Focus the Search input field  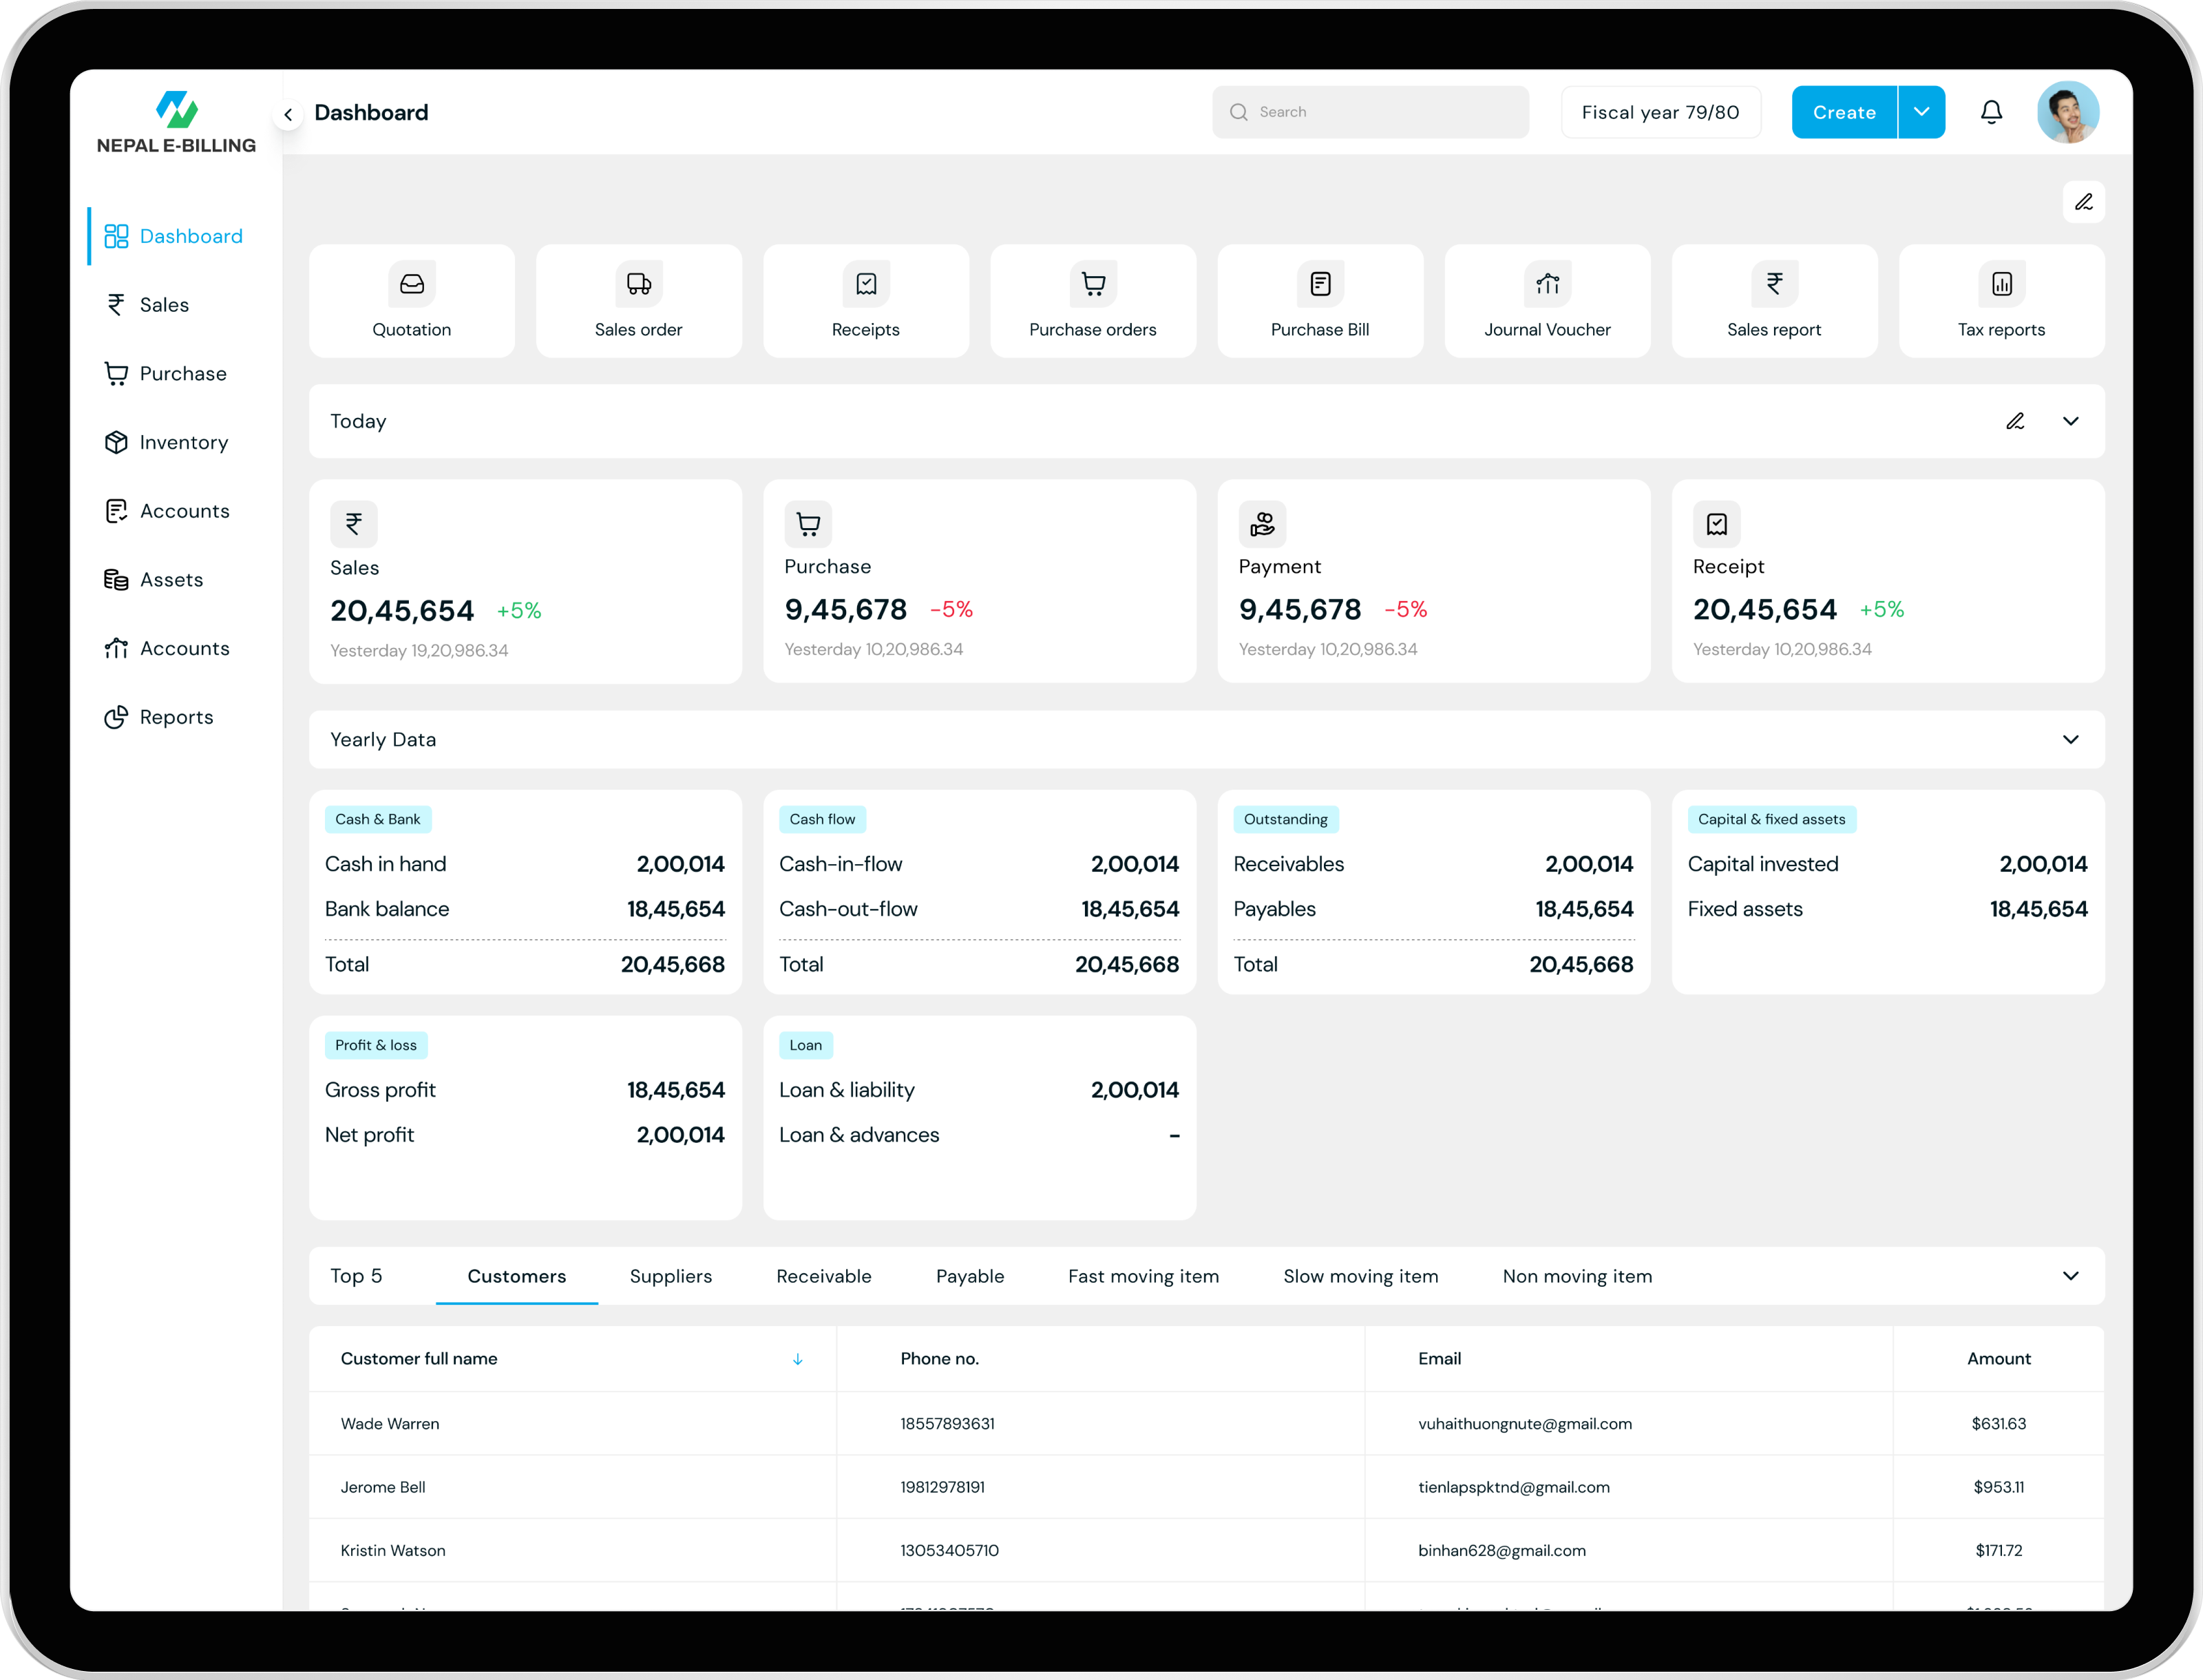coord(1370,112)
